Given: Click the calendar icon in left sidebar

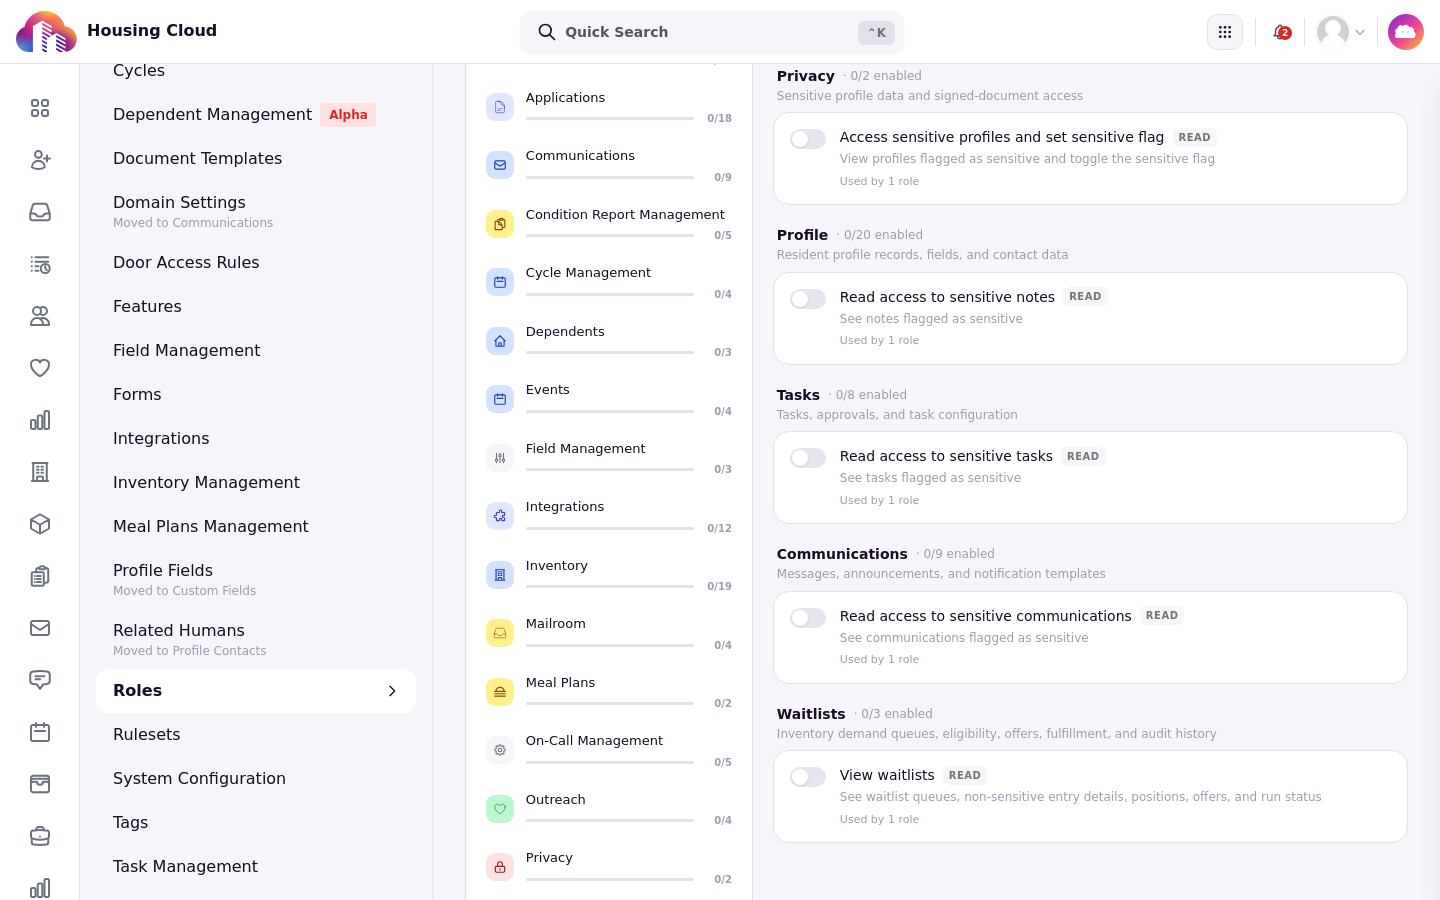Looking at the screenshot, I should [x=40, y=732].
